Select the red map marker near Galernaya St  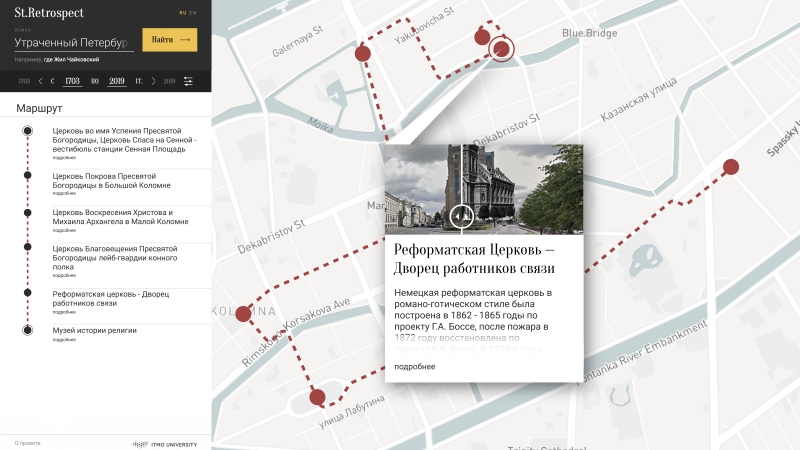363,53
